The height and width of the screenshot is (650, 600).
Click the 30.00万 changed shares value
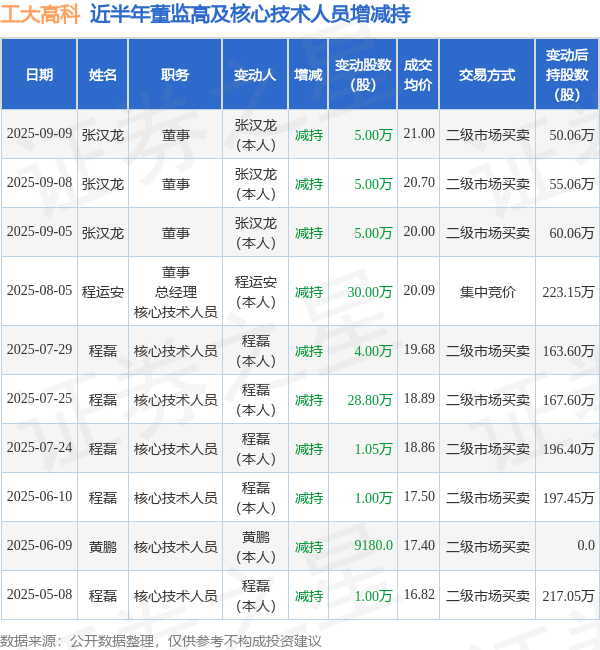370,292
